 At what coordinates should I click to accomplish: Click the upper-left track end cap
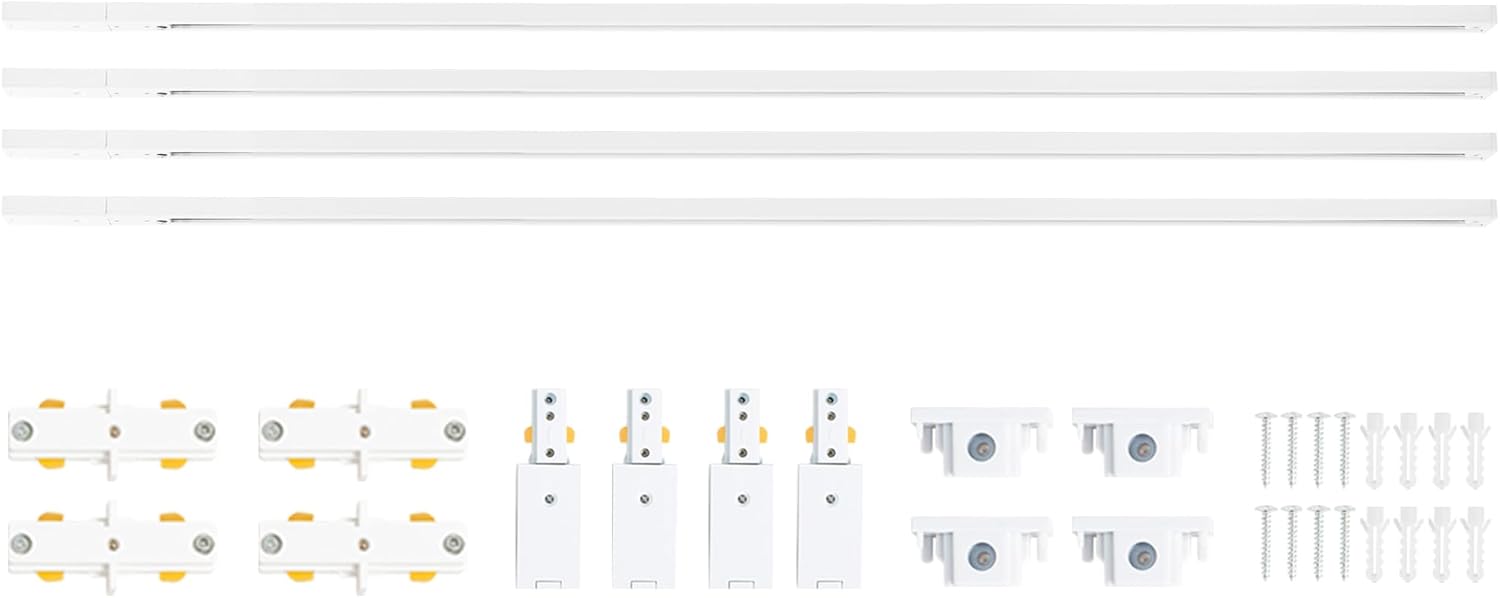[981, 440]
